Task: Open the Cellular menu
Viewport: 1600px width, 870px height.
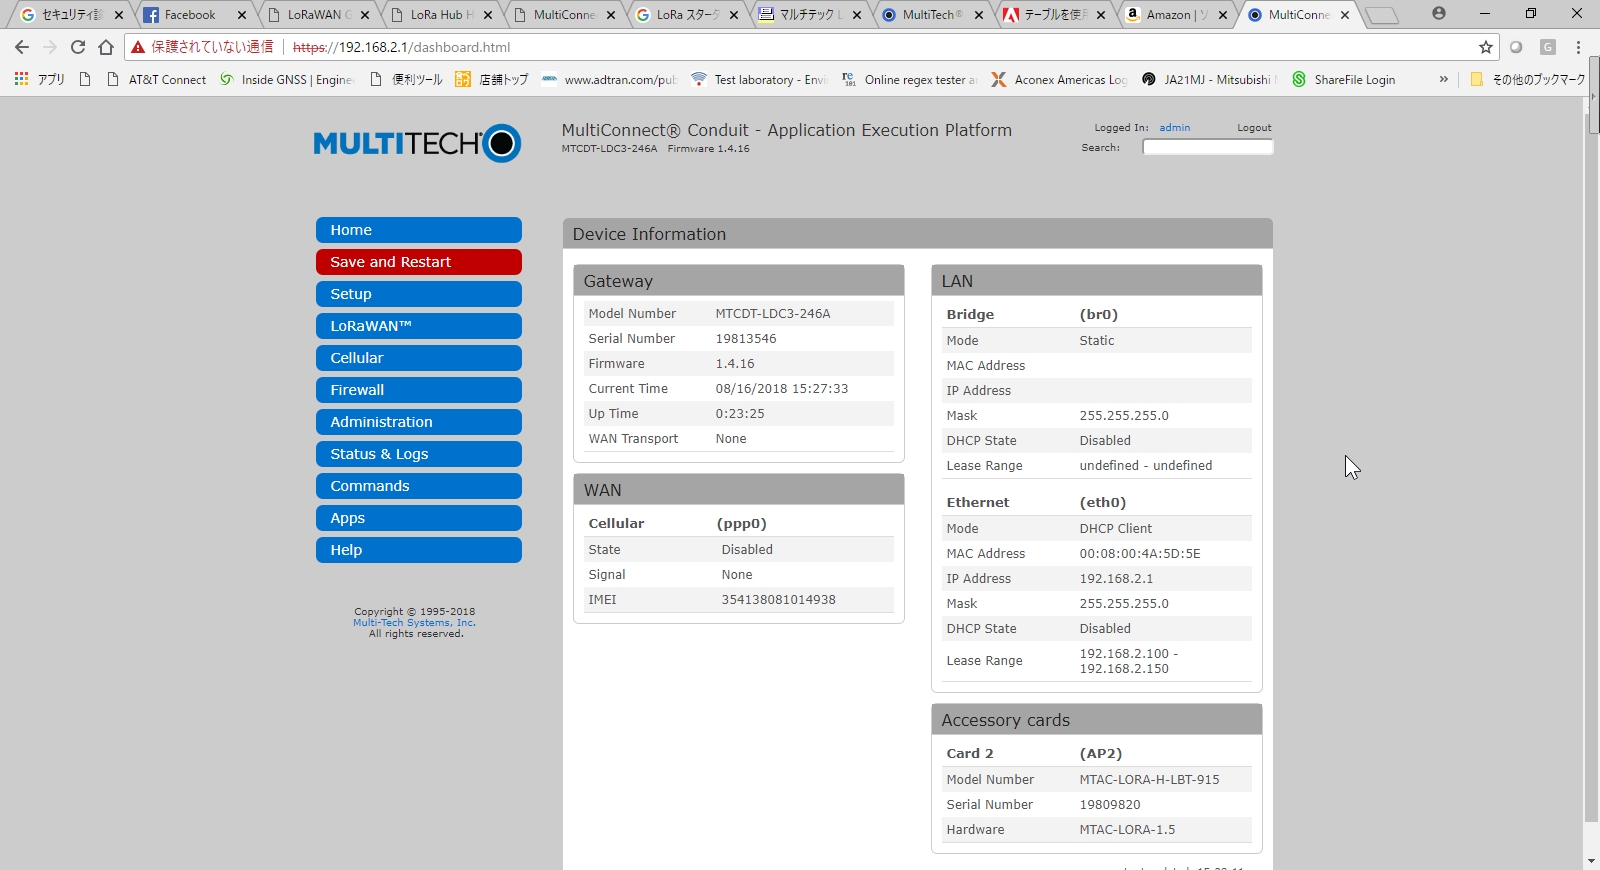Action: (x=418, y=358)
